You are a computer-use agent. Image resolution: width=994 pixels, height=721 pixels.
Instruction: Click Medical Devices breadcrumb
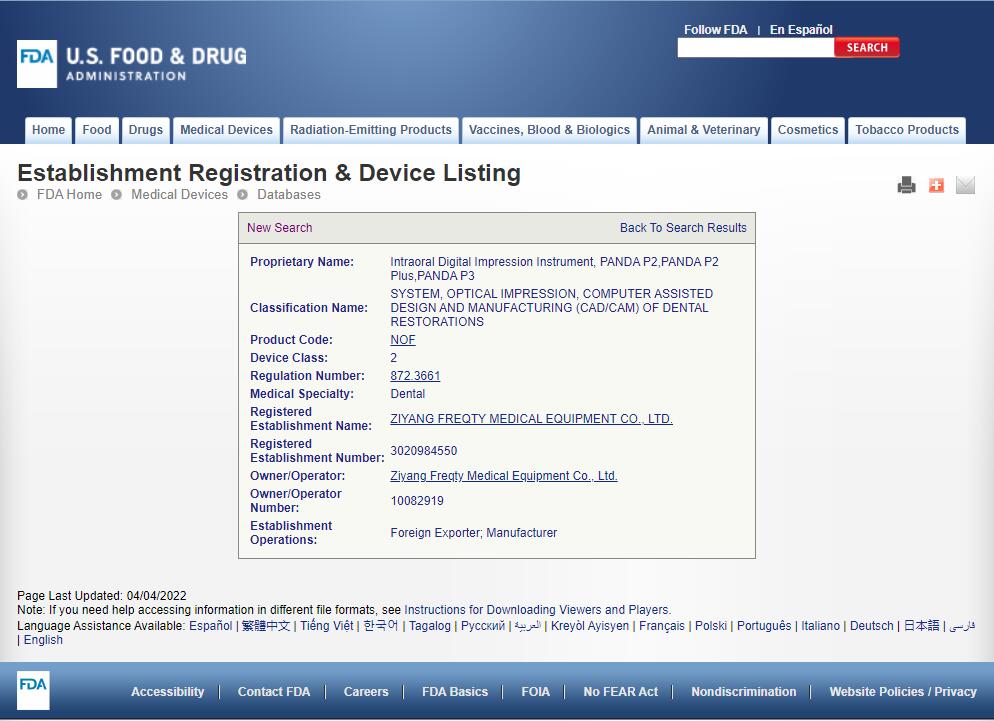(x=179, y=195)
